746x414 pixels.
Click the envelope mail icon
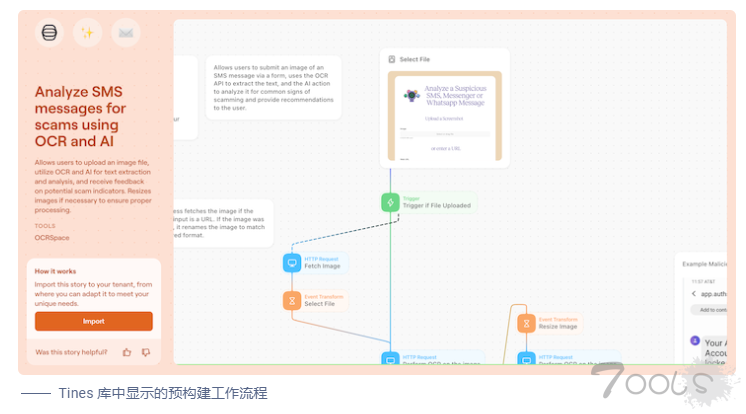click(126, 32)
